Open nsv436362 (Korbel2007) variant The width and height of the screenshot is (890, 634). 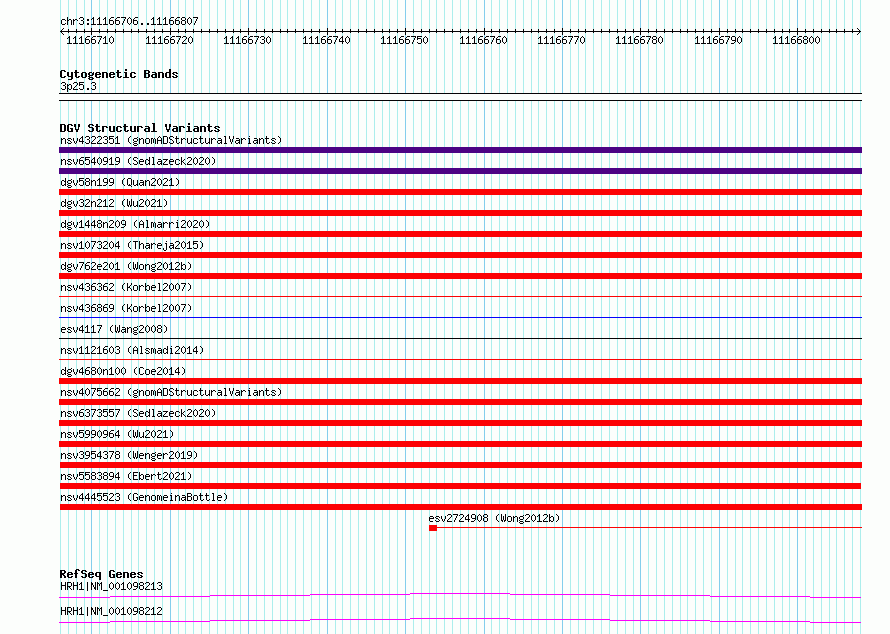126,287
